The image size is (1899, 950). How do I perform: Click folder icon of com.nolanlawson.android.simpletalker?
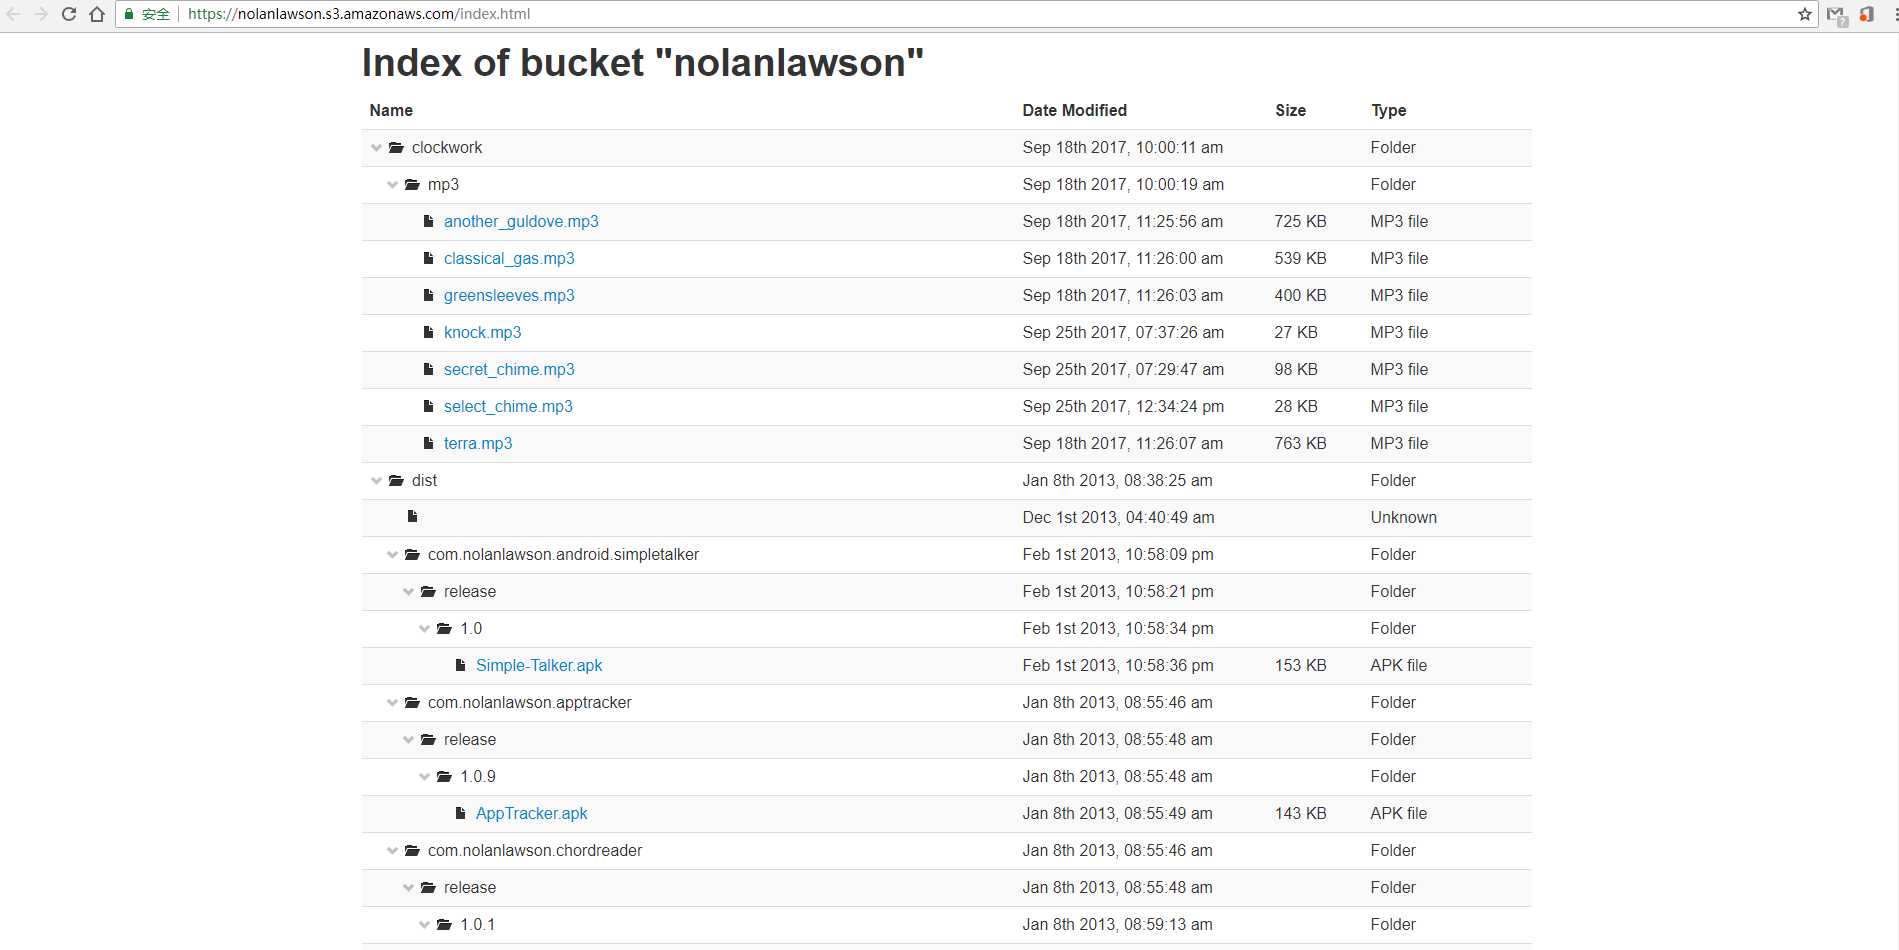click(412, 554)
